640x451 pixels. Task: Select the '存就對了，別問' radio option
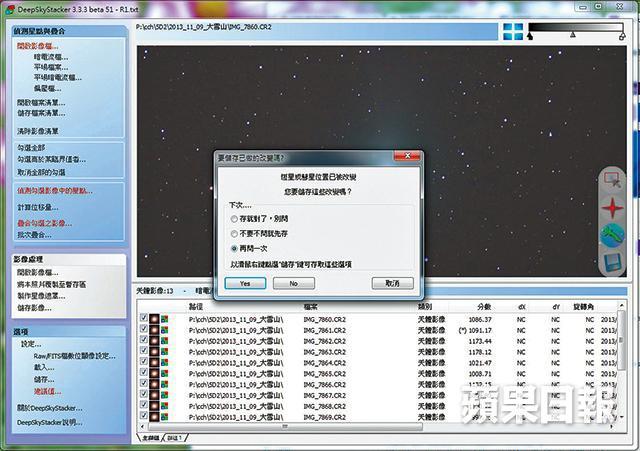(x=234, y=215)
